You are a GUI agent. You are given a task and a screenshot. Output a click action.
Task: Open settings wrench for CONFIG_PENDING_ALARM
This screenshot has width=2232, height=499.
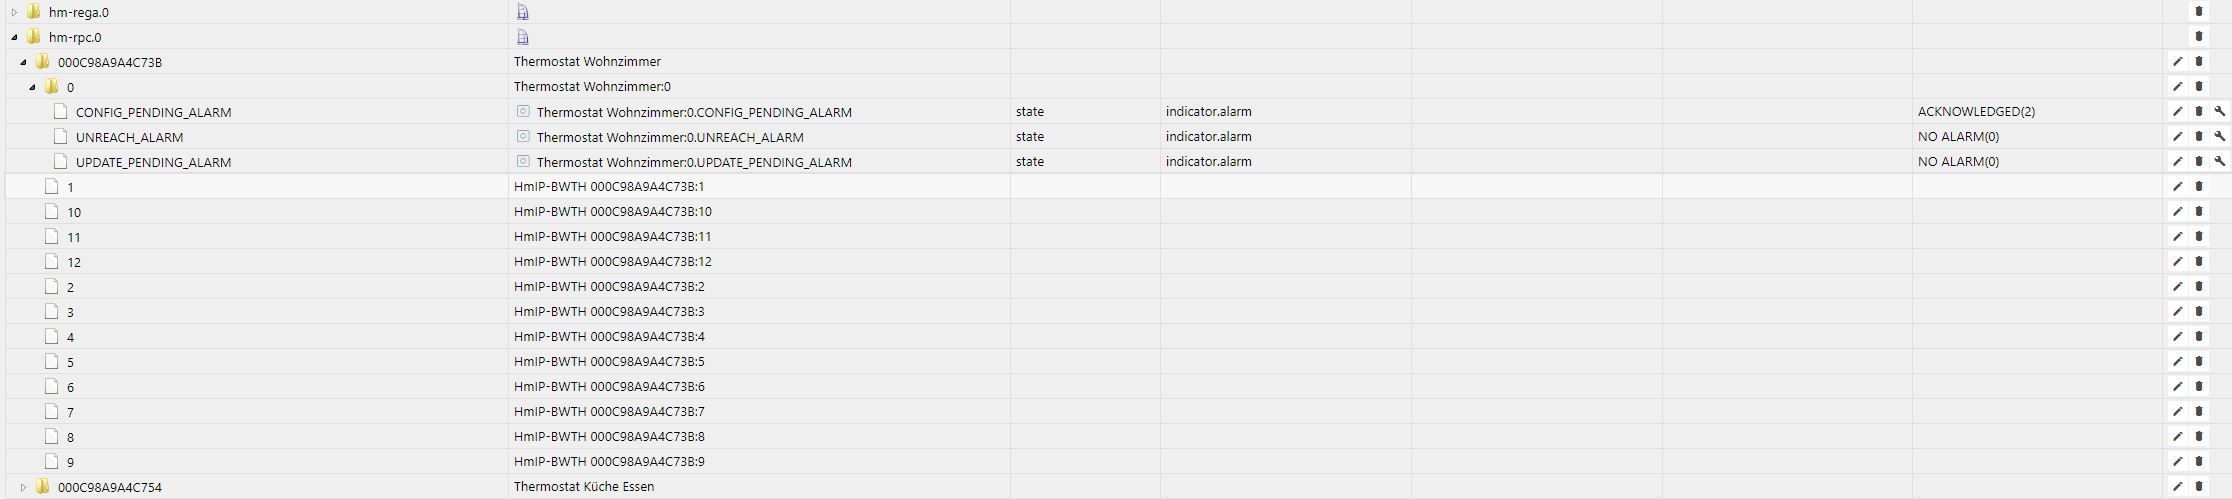click(2219, 112)
